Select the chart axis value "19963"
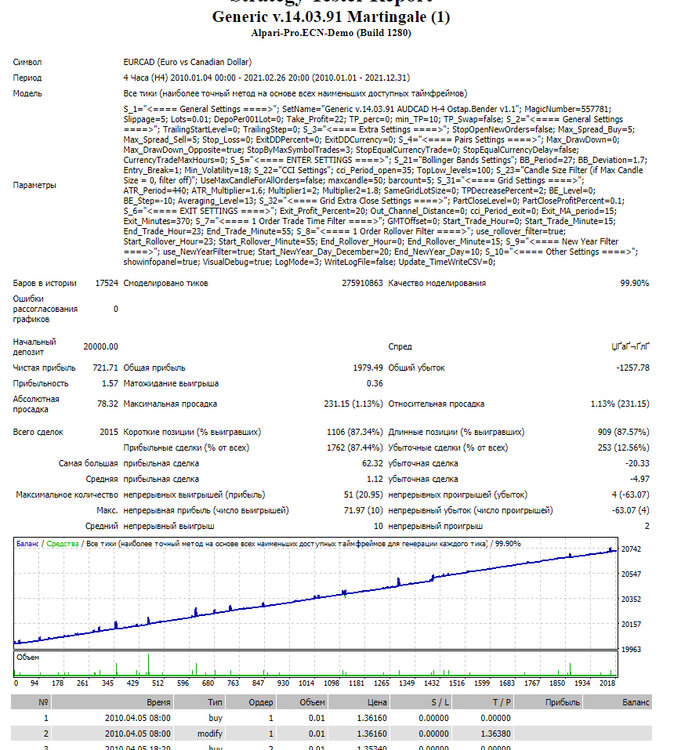 (631, 650)
